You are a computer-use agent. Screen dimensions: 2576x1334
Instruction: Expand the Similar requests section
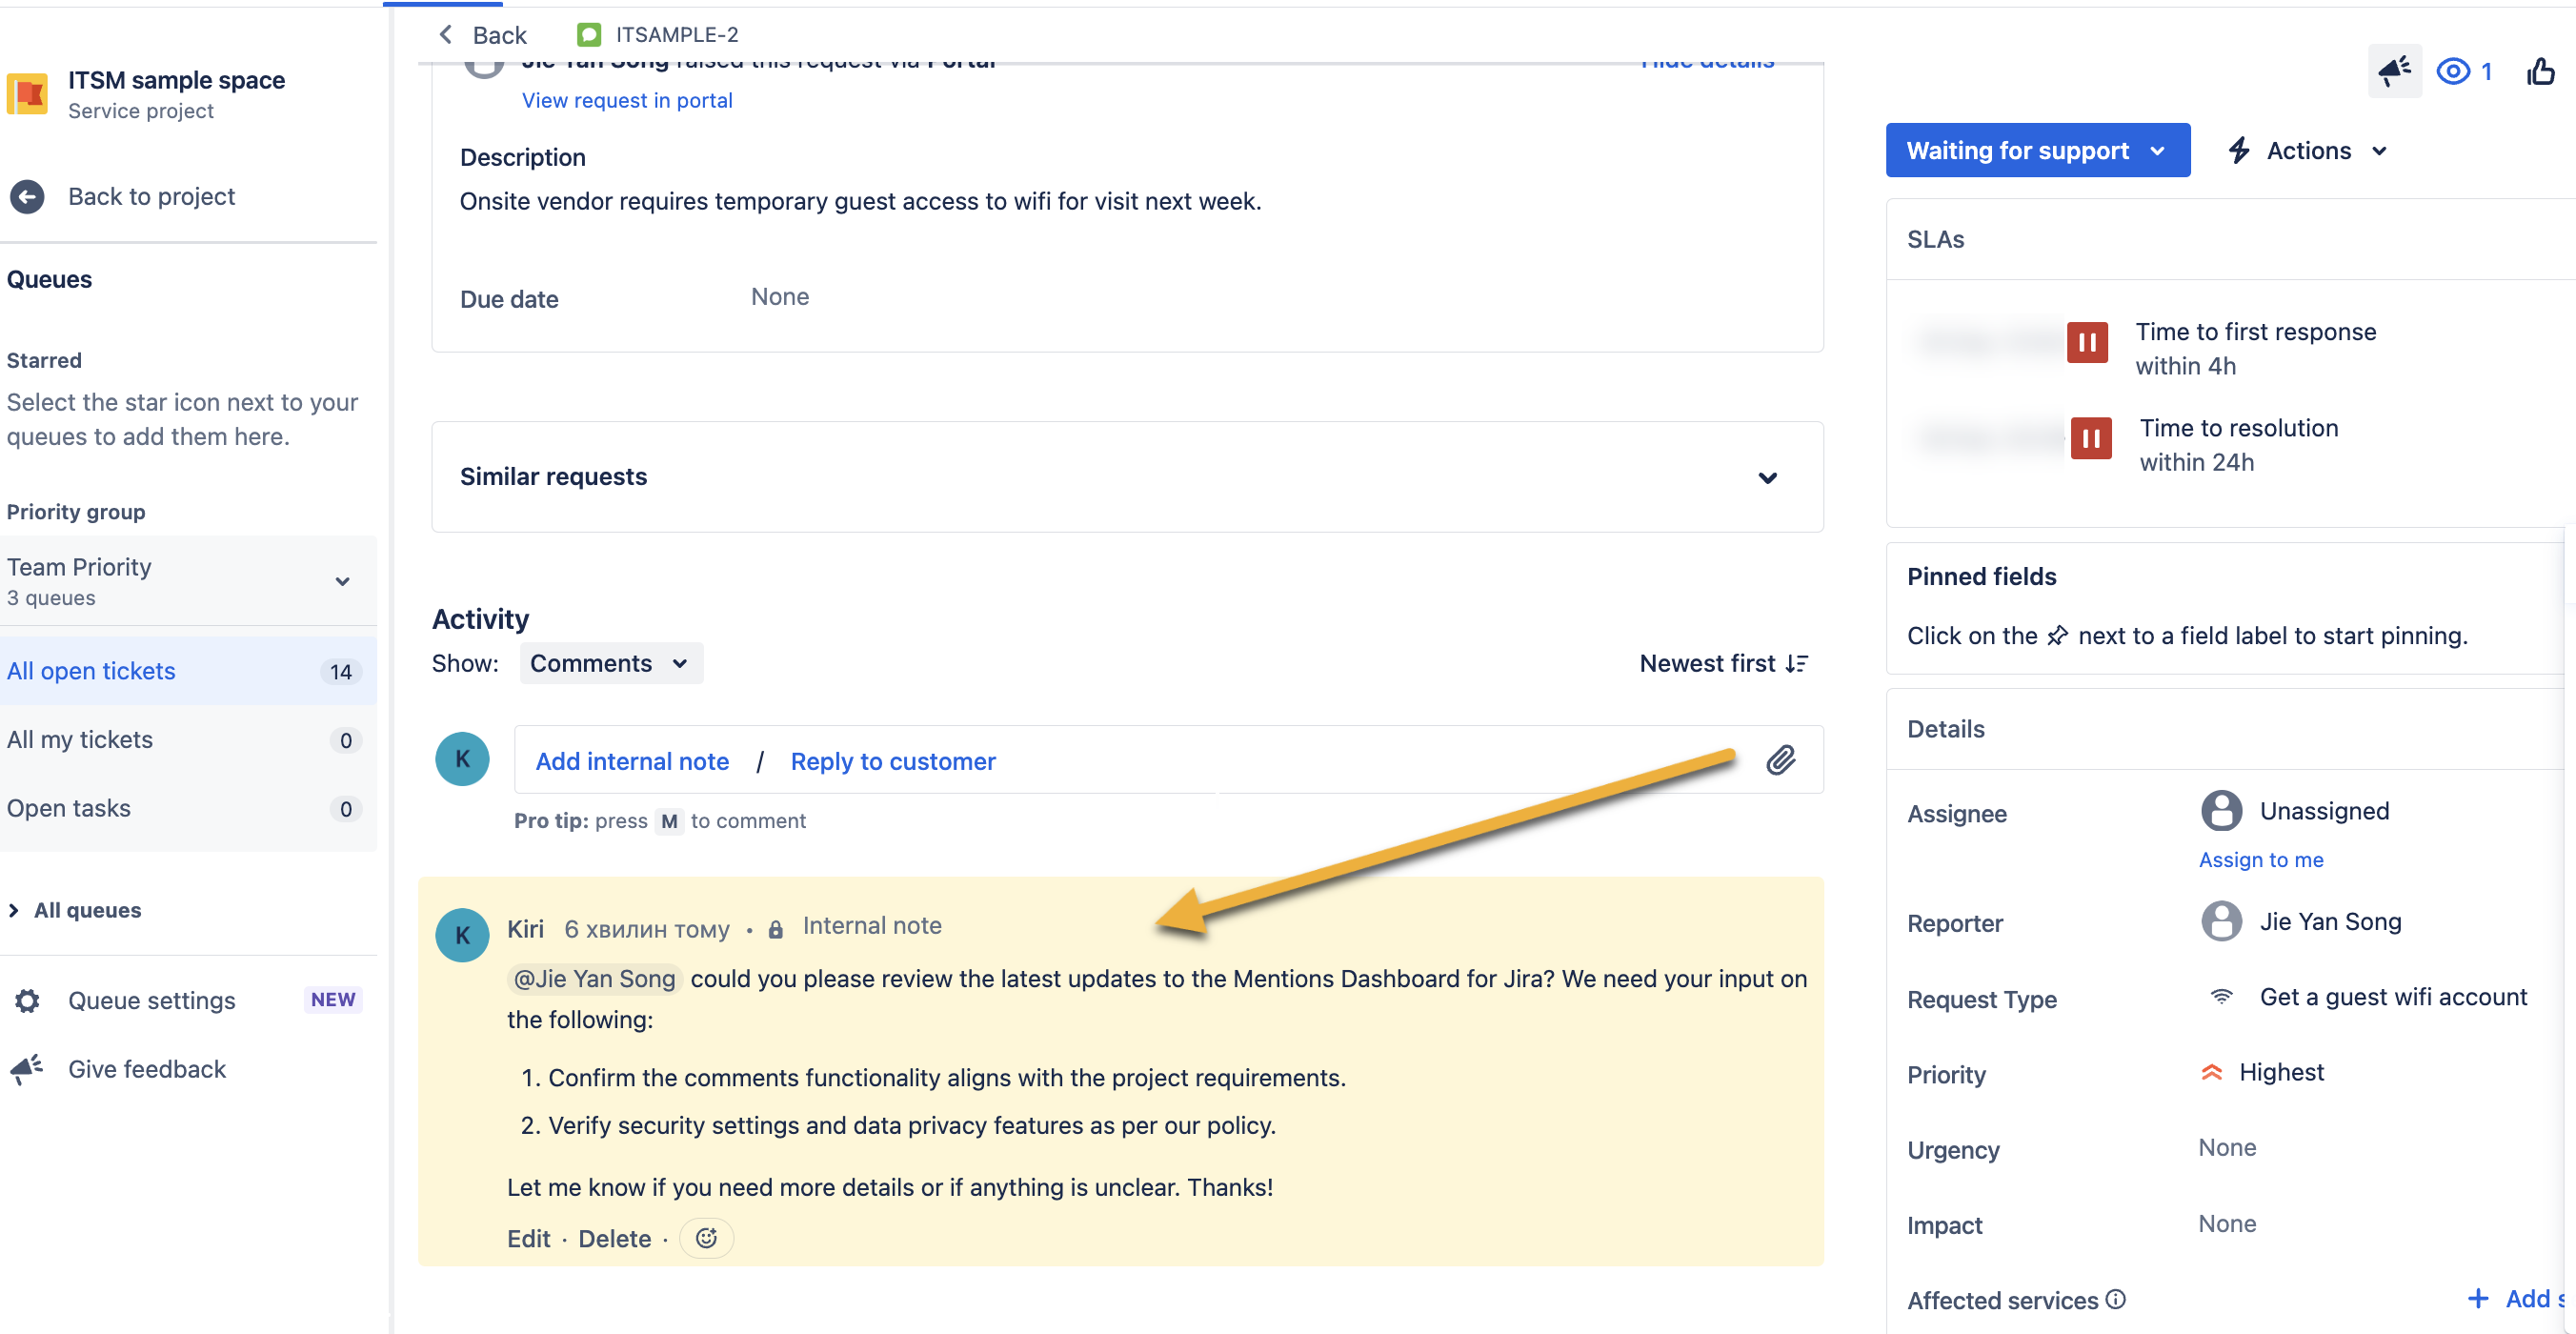tap(1768, 477)
